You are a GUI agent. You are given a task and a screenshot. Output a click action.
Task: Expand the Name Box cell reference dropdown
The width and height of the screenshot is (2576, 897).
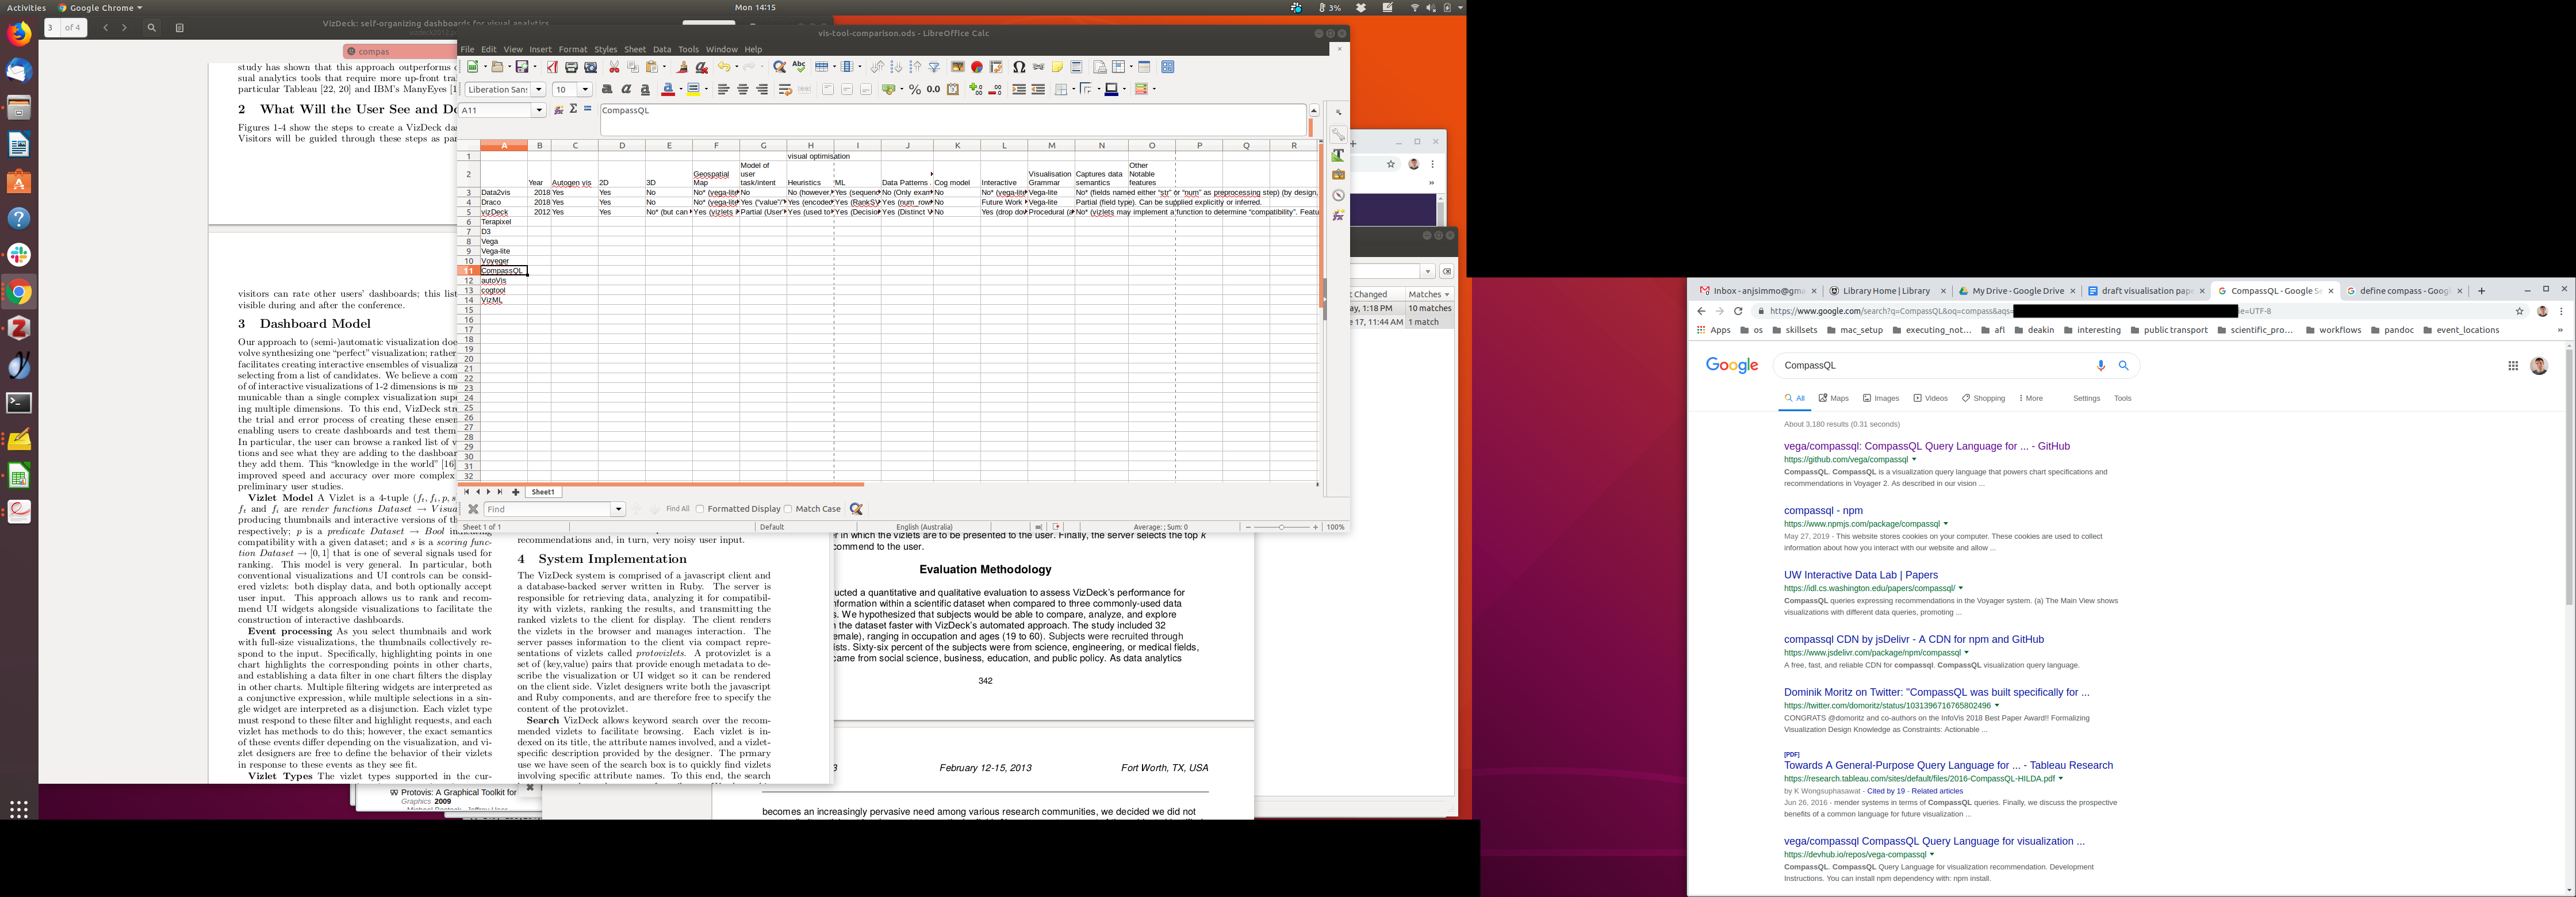click(x=539, y=110)
